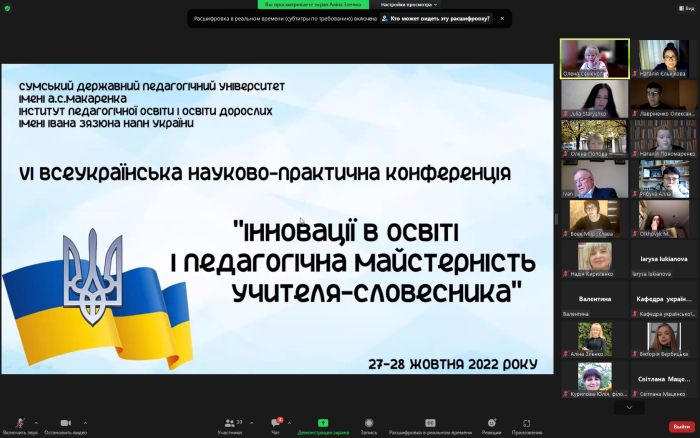Switch layout using the 'Вид' button
The width and height of the screenshot is (700, 438).
coord(687,5)
